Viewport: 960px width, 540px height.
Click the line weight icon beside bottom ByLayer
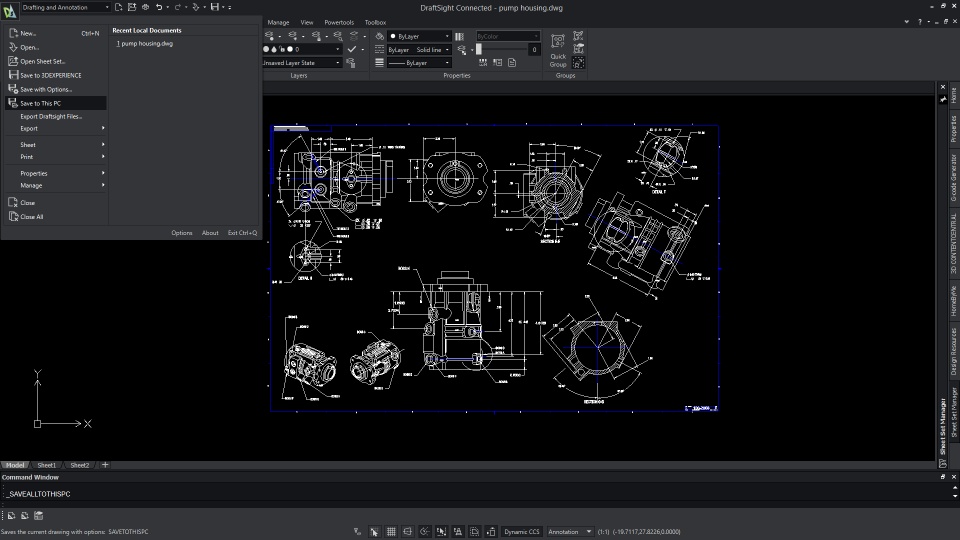(x=380, y=62)
